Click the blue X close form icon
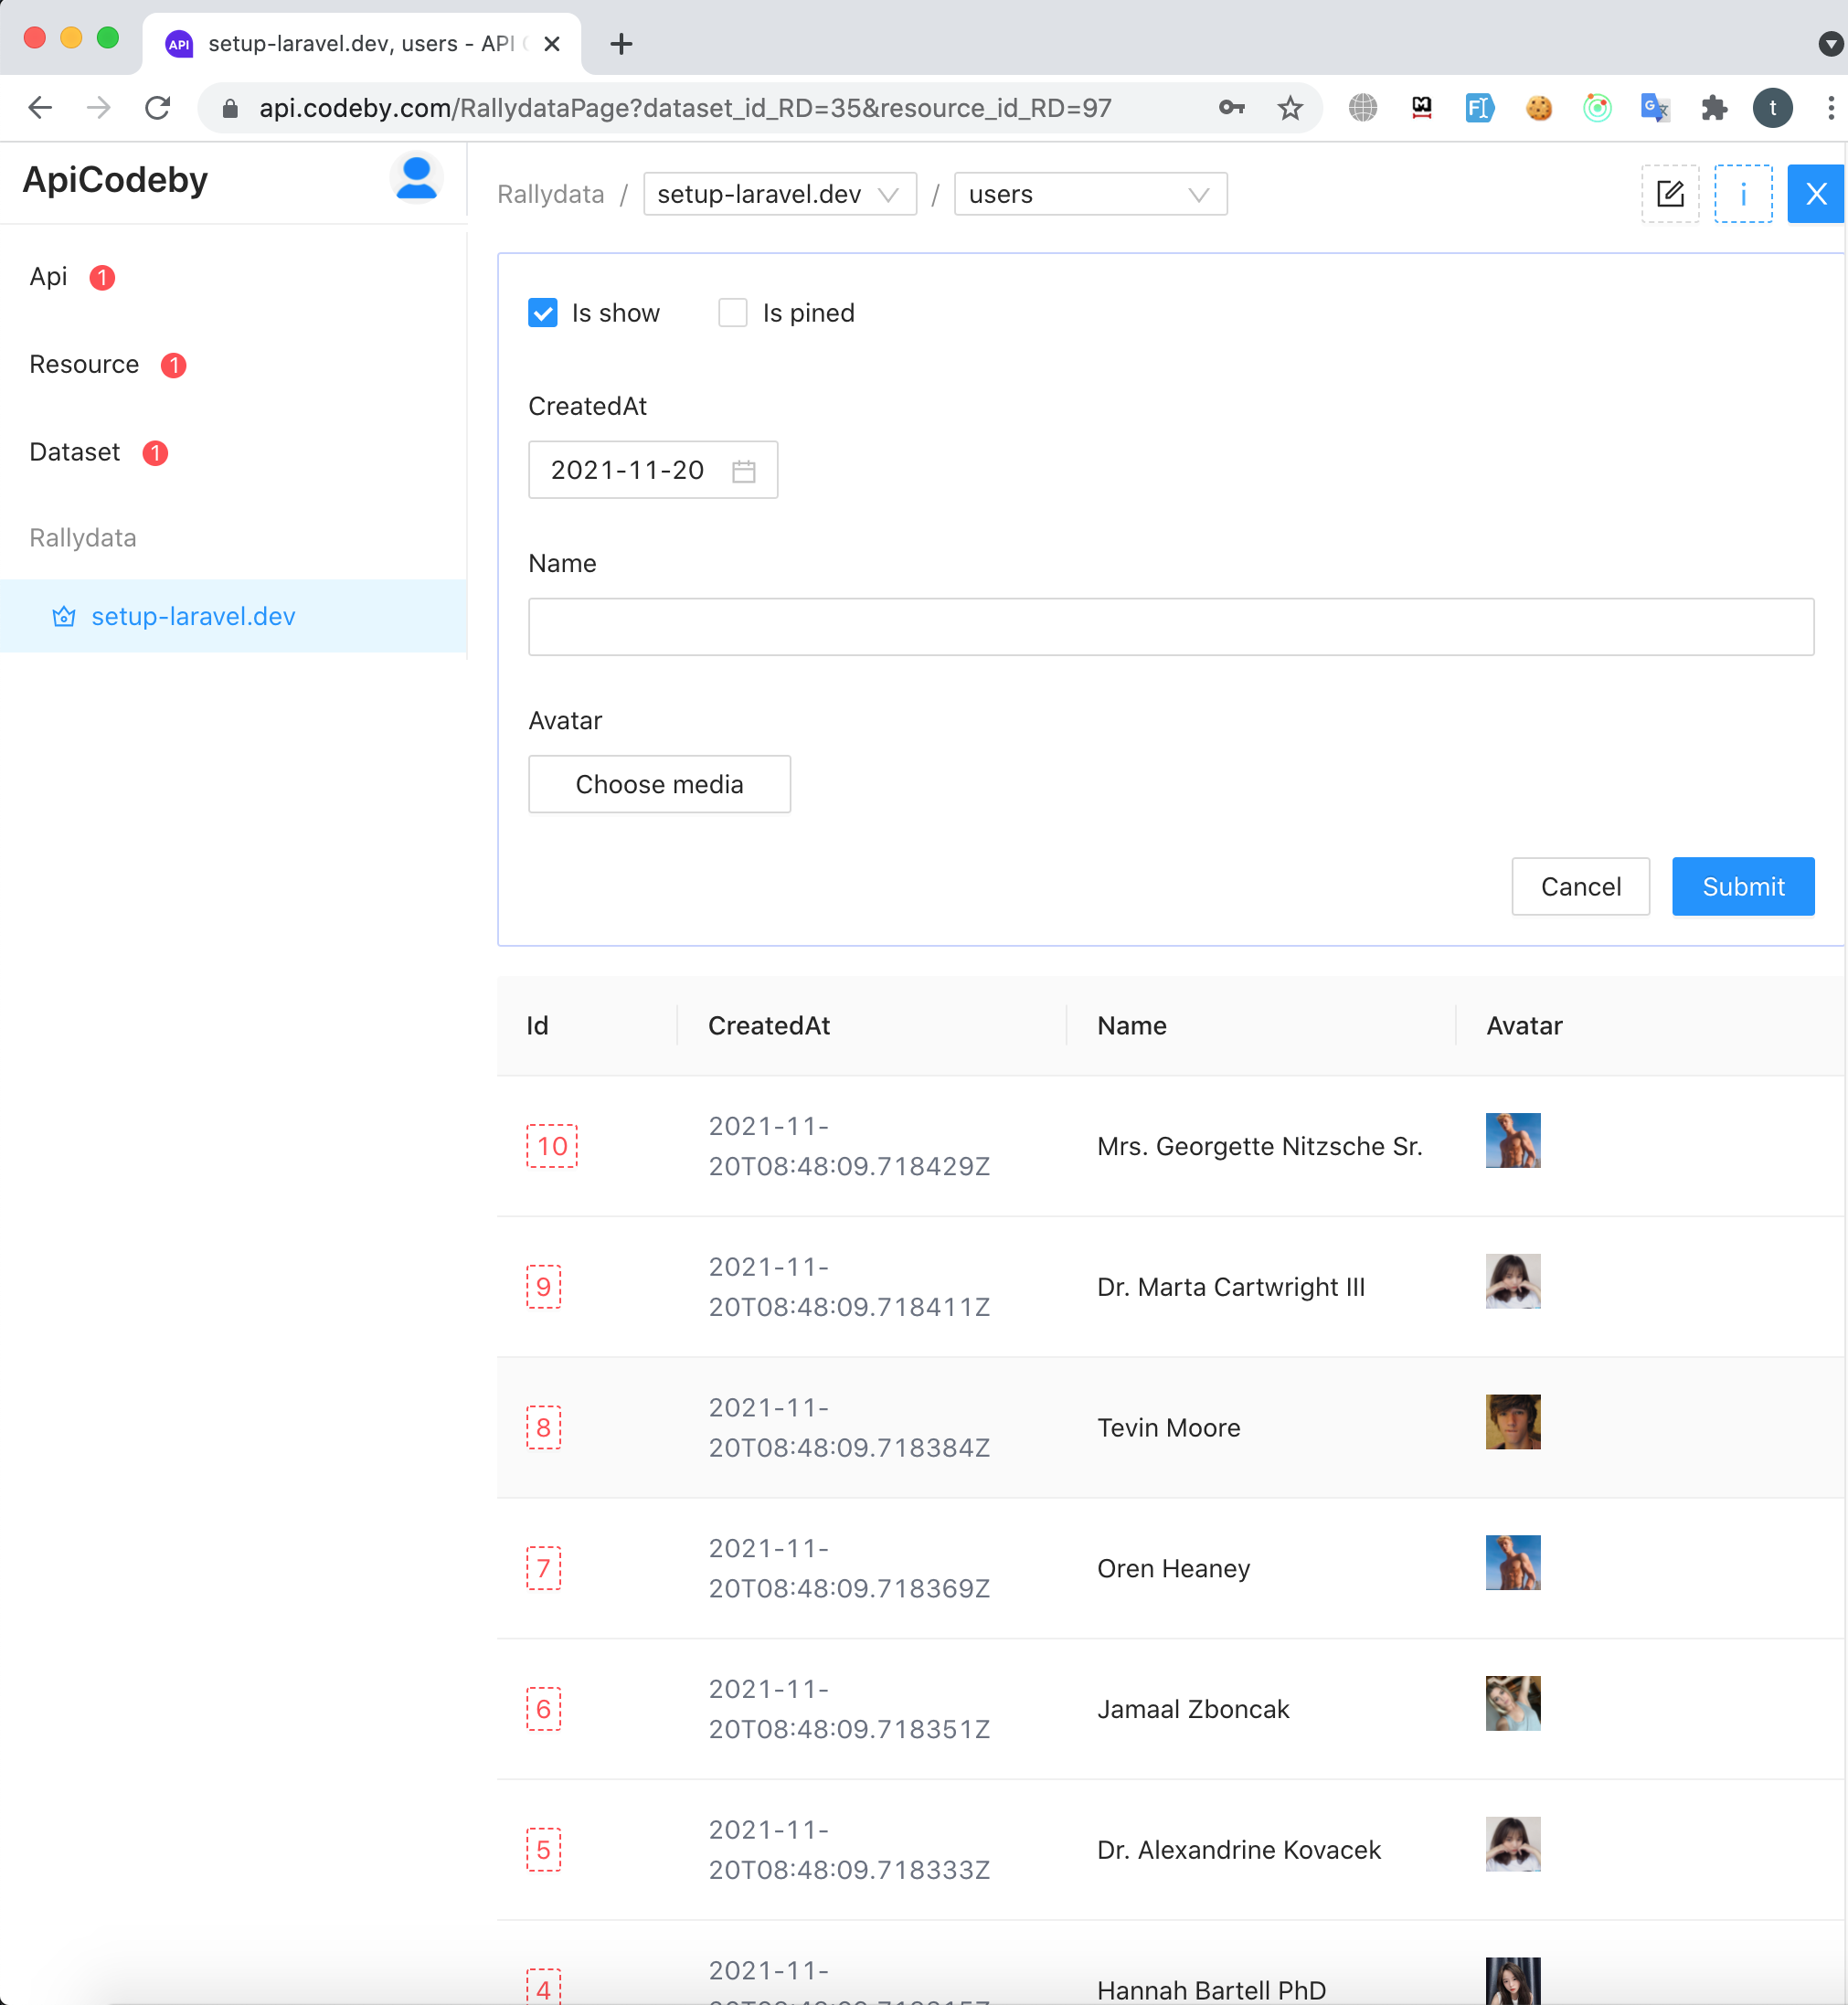The image size is (1848, 2005). [x=1815, y=194]
